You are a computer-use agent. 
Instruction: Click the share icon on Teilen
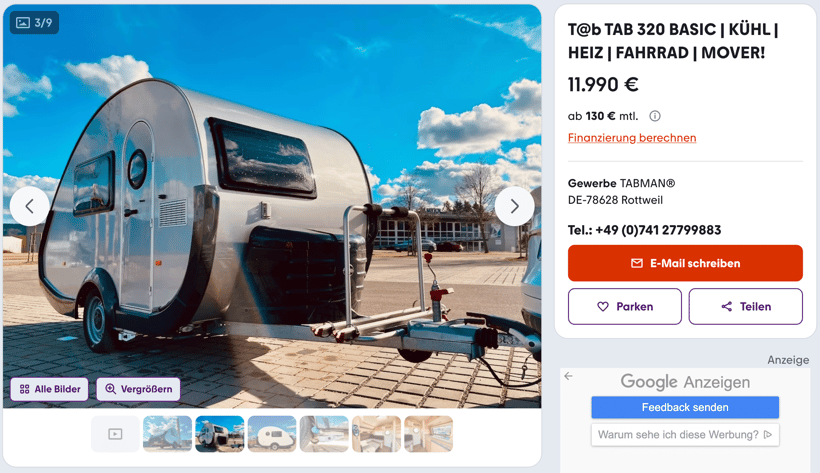click(x=726, y=307)
